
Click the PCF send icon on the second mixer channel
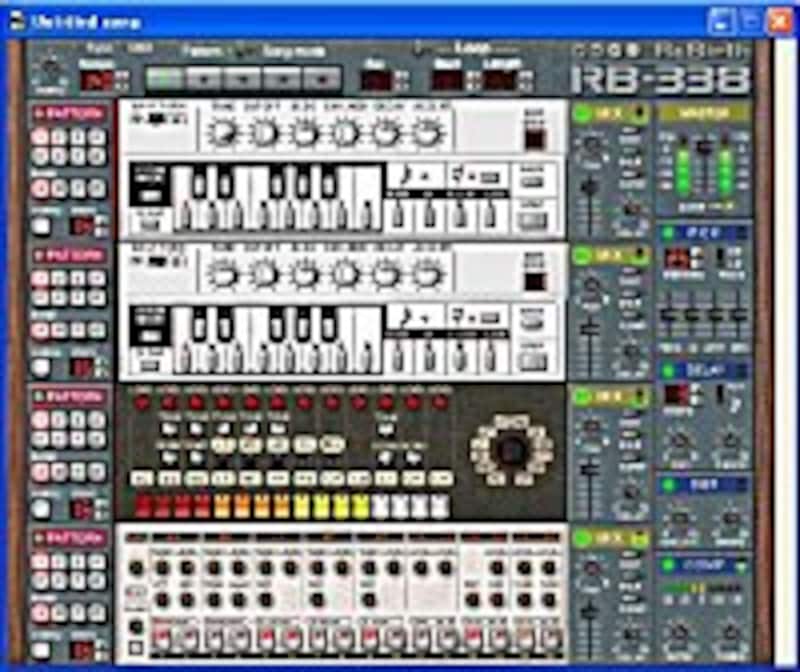629,277
